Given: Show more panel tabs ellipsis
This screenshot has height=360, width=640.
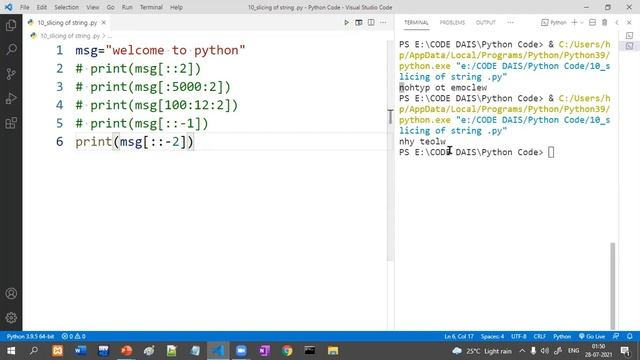Looking at the screenshot, I should pyautogui.click(x=510, y=22).
